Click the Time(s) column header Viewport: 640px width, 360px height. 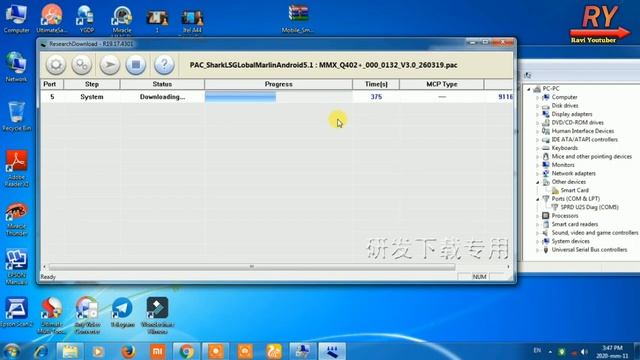click(376, 84)
